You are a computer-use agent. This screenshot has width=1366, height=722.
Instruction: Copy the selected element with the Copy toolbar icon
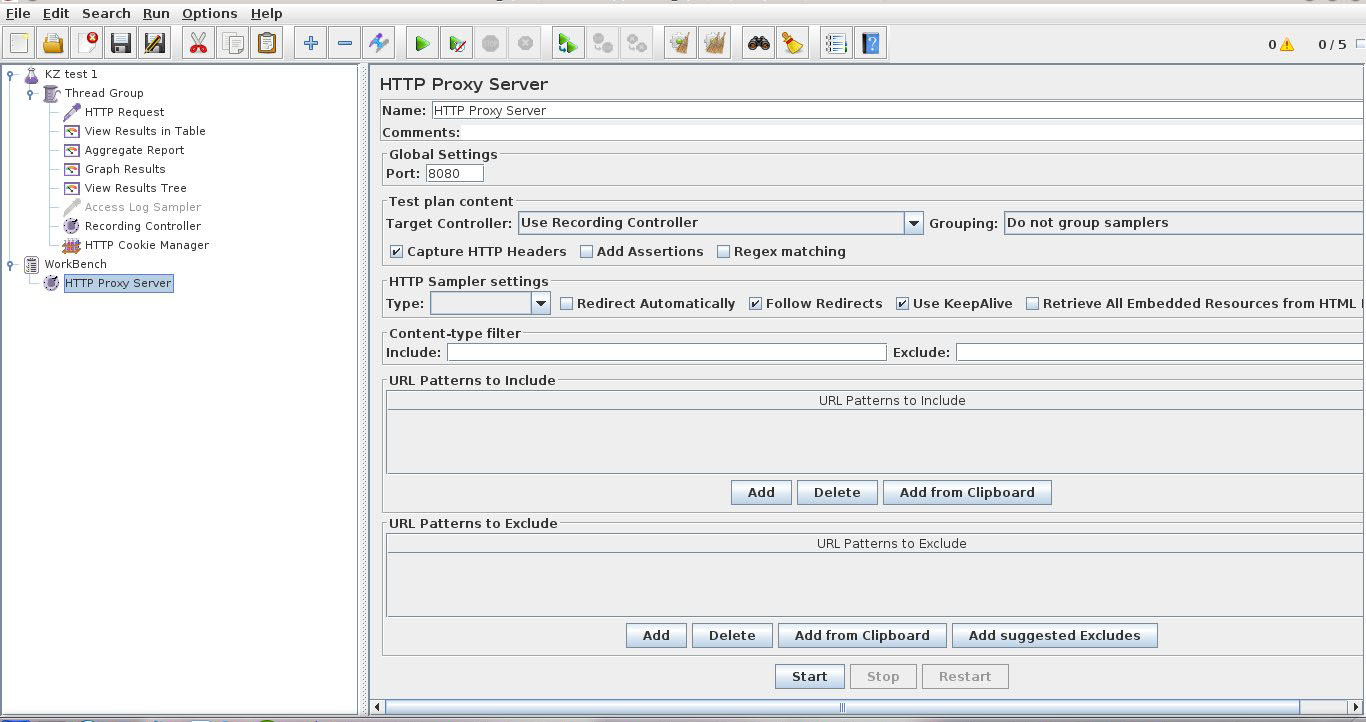[x=232, y=43]
